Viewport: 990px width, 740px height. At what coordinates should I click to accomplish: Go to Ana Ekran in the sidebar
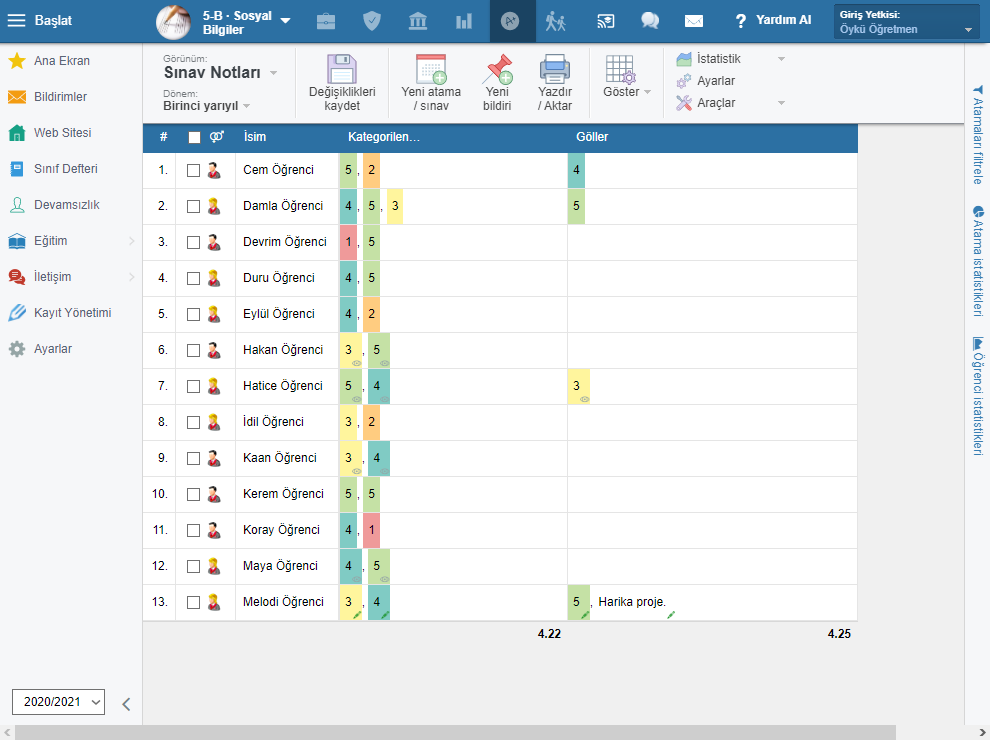pos(62,61)
